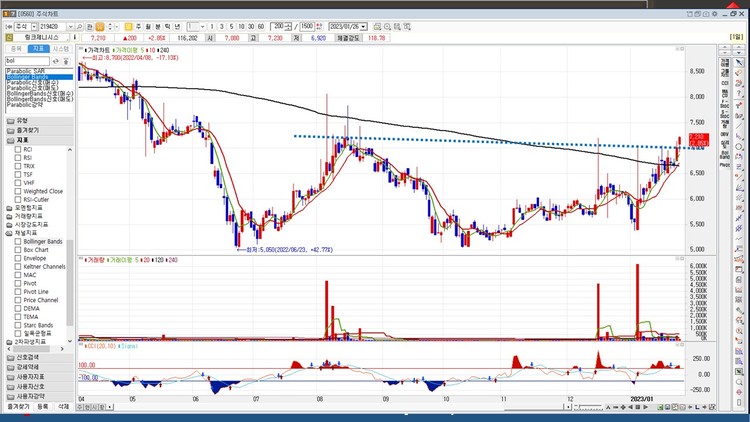The height and width of the screenshot is (422, 750).
Task: Click the stock search magnifier icon
Action: click(x=80, y=27)
